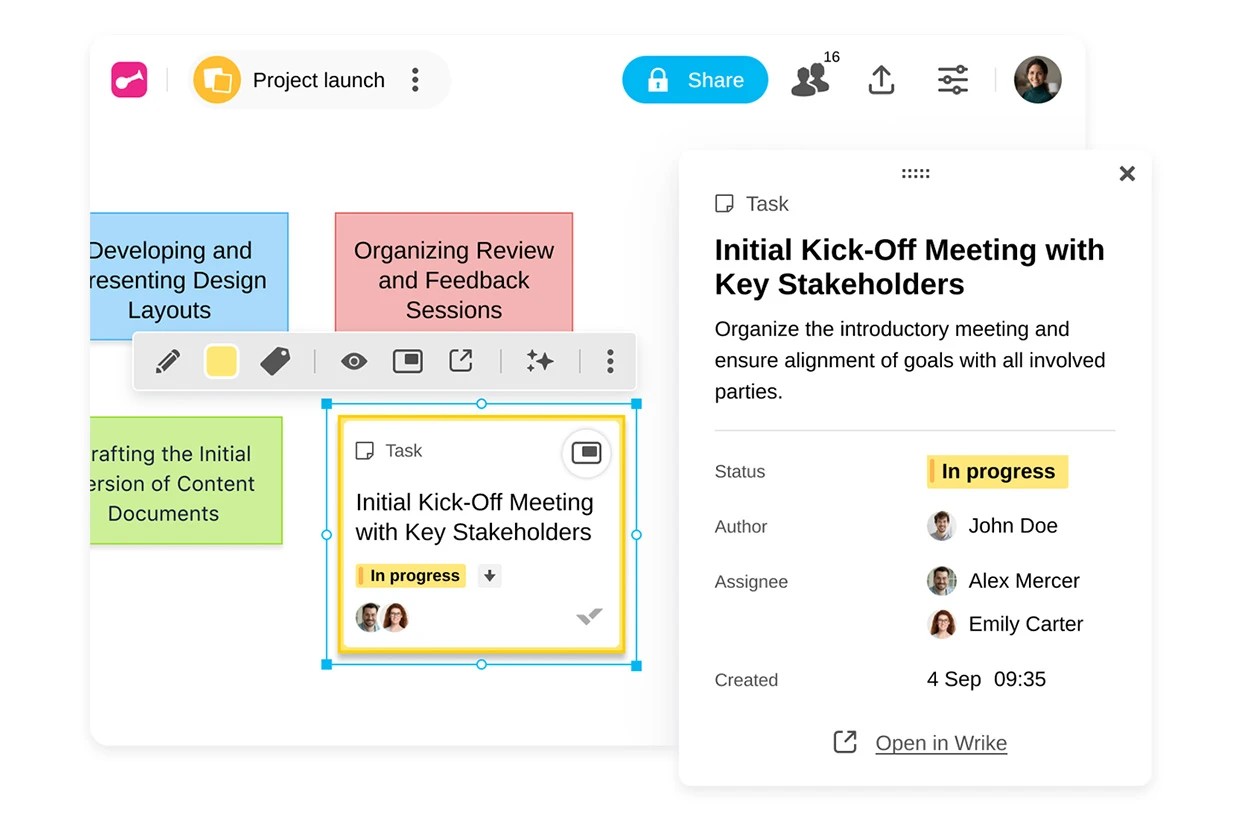
Task: Open the Project launch options menu
Action: click(415, 80)
